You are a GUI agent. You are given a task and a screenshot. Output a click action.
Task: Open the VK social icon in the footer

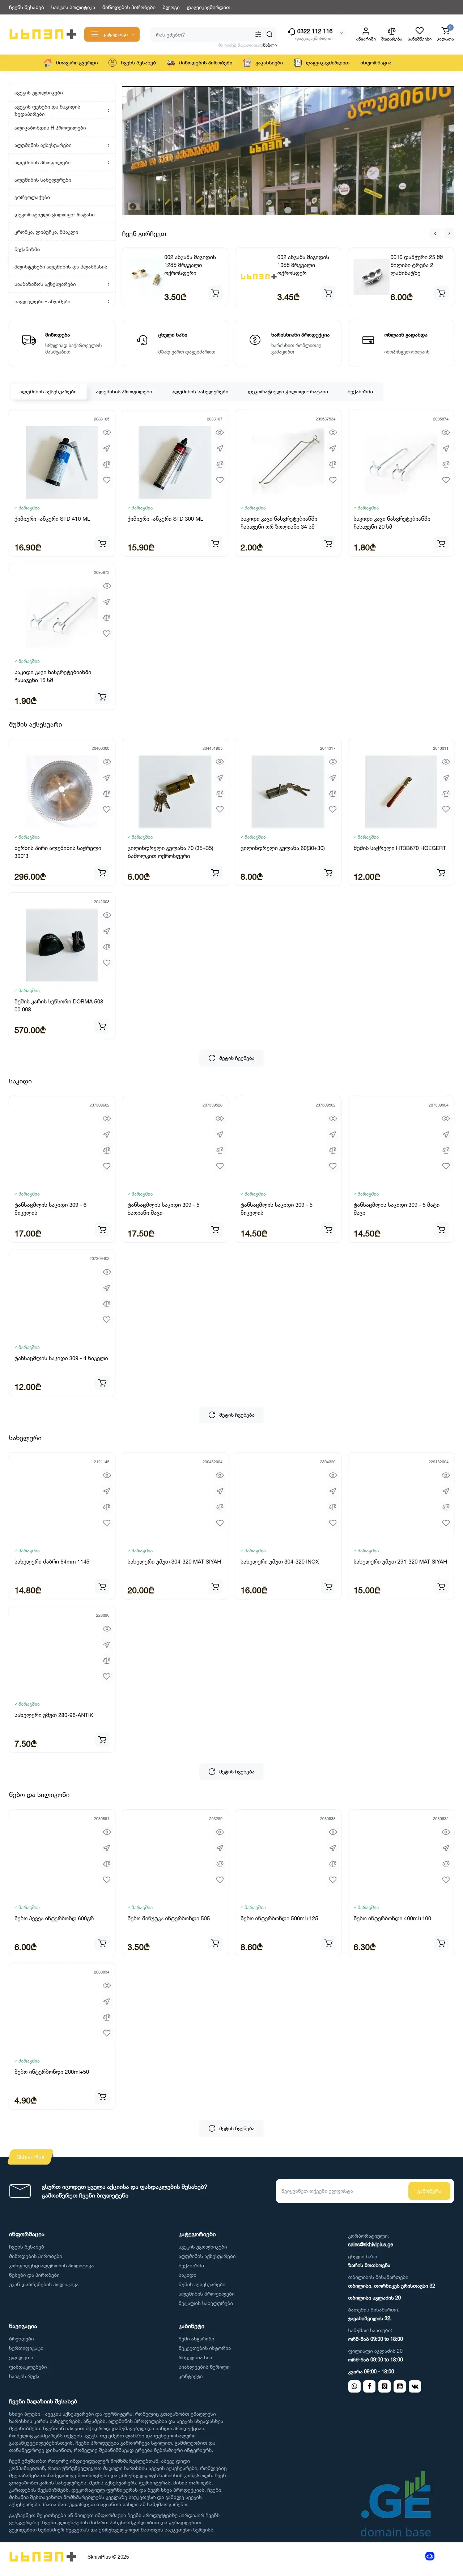pos(415,2386)
